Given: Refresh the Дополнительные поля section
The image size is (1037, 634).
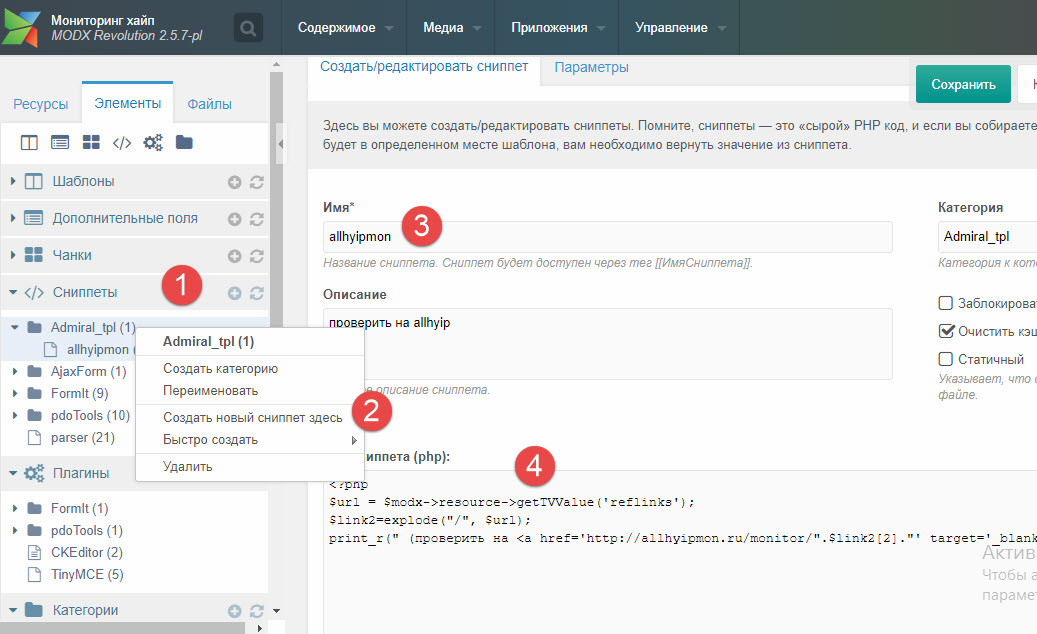Looking at the screenshot, I should [x=257, y=219].
